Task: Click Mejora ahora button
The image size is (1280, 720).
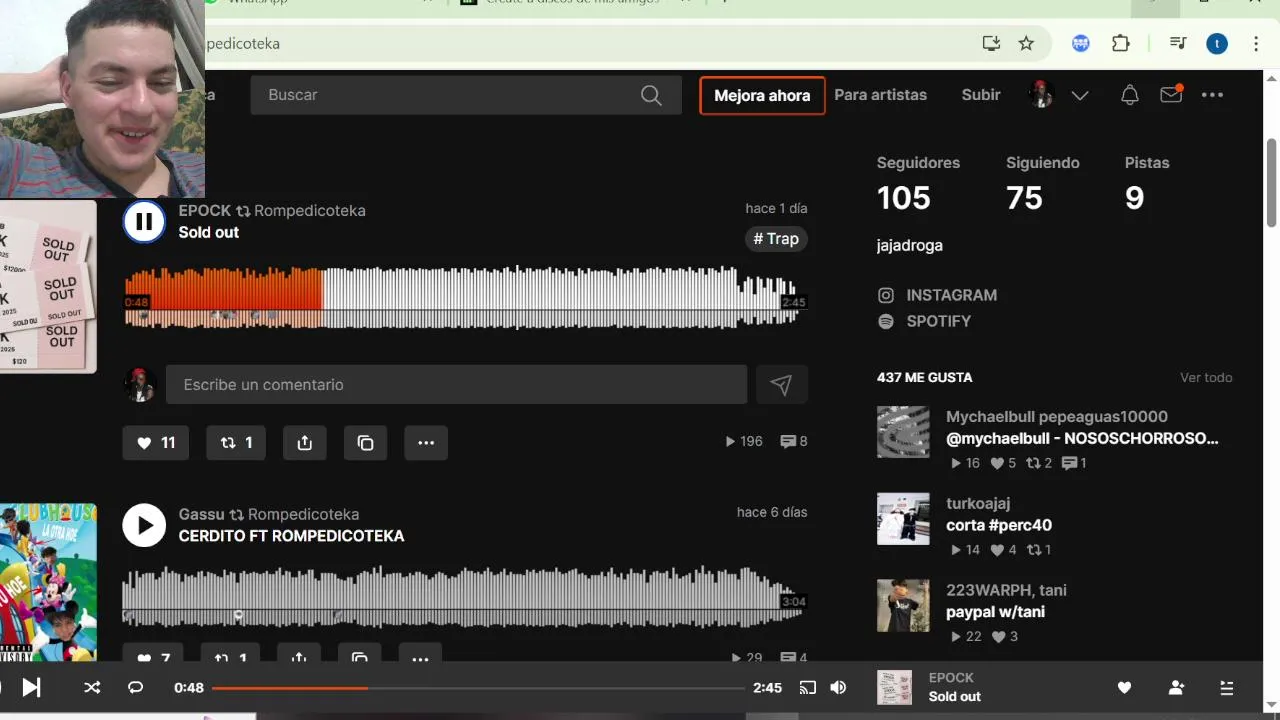Action: [762, 96]
